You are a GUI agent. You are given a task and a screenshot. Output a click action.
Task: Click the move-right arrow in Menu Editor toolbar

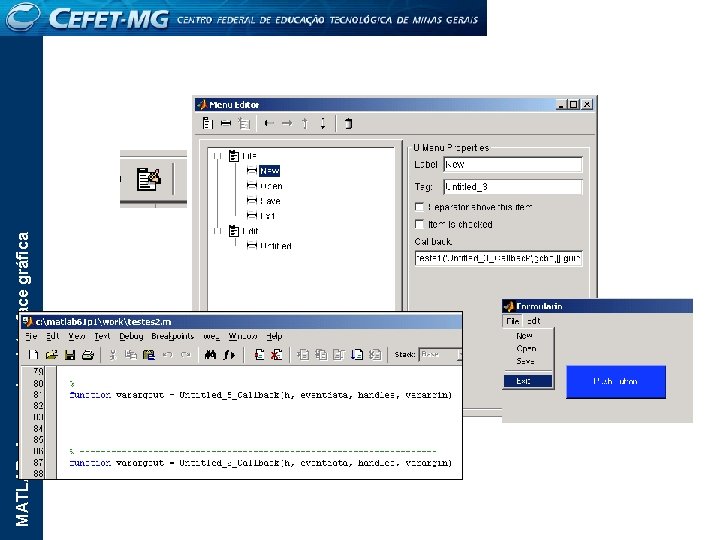tap(287, 123)
